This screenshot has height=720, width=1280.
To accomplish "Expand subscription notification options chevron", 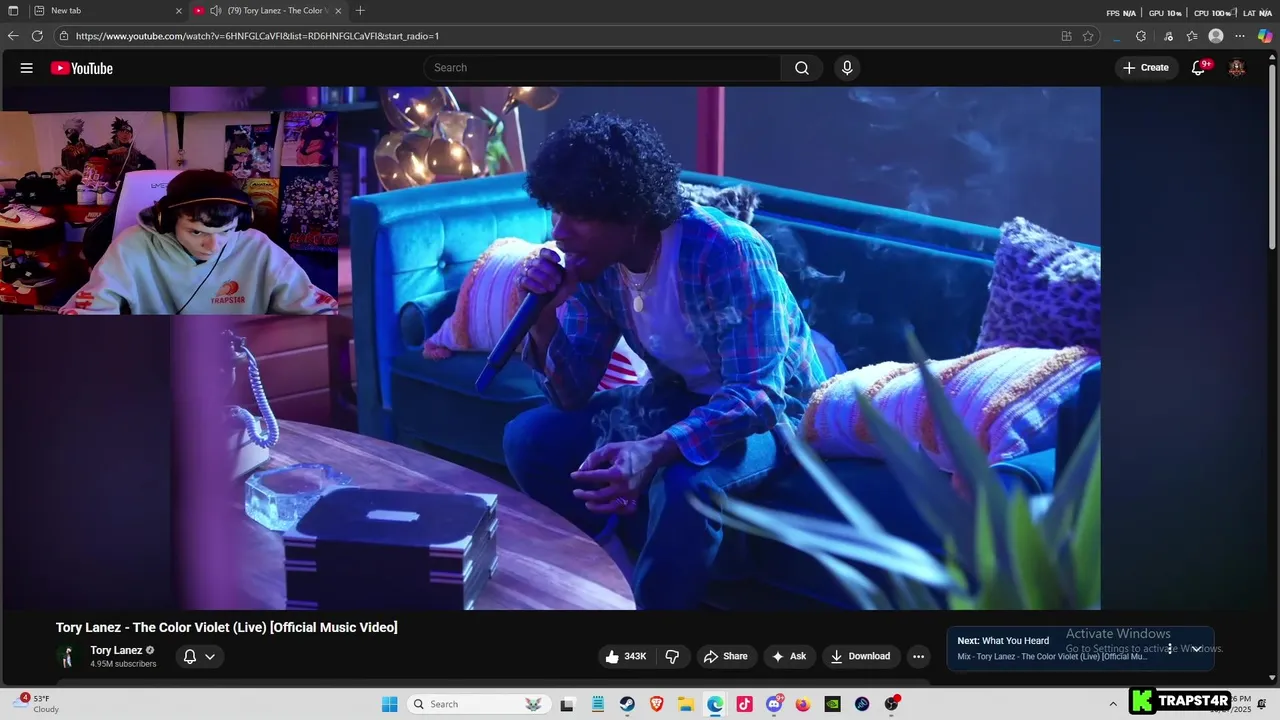I will tap(210, 657).
